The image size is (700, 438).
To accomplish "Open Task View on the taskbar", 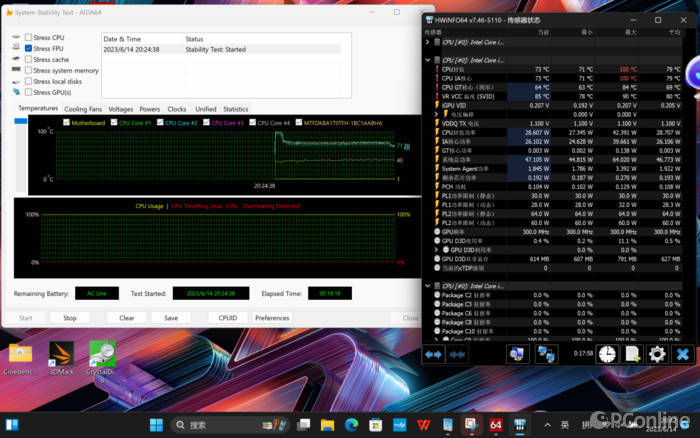I will point(304,425).
